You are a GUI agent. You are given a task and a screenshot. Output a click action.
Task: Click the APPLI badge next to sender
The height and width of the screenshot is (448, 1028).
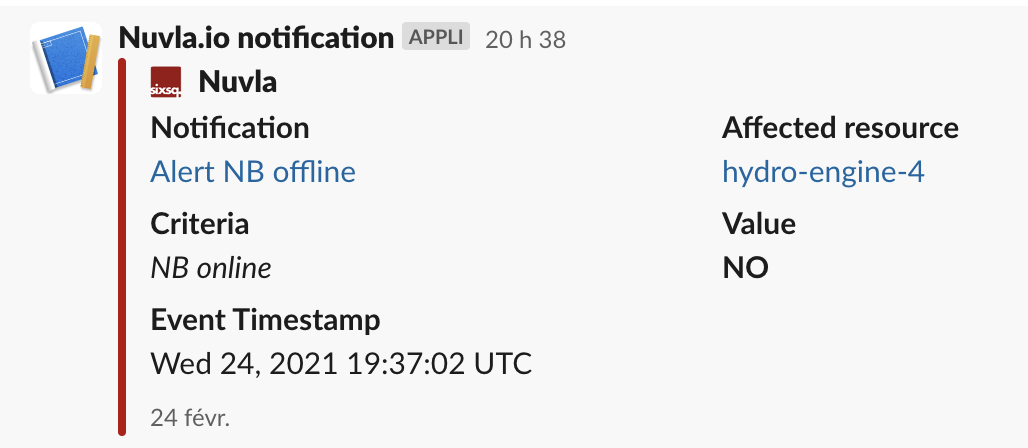[436, 37]
